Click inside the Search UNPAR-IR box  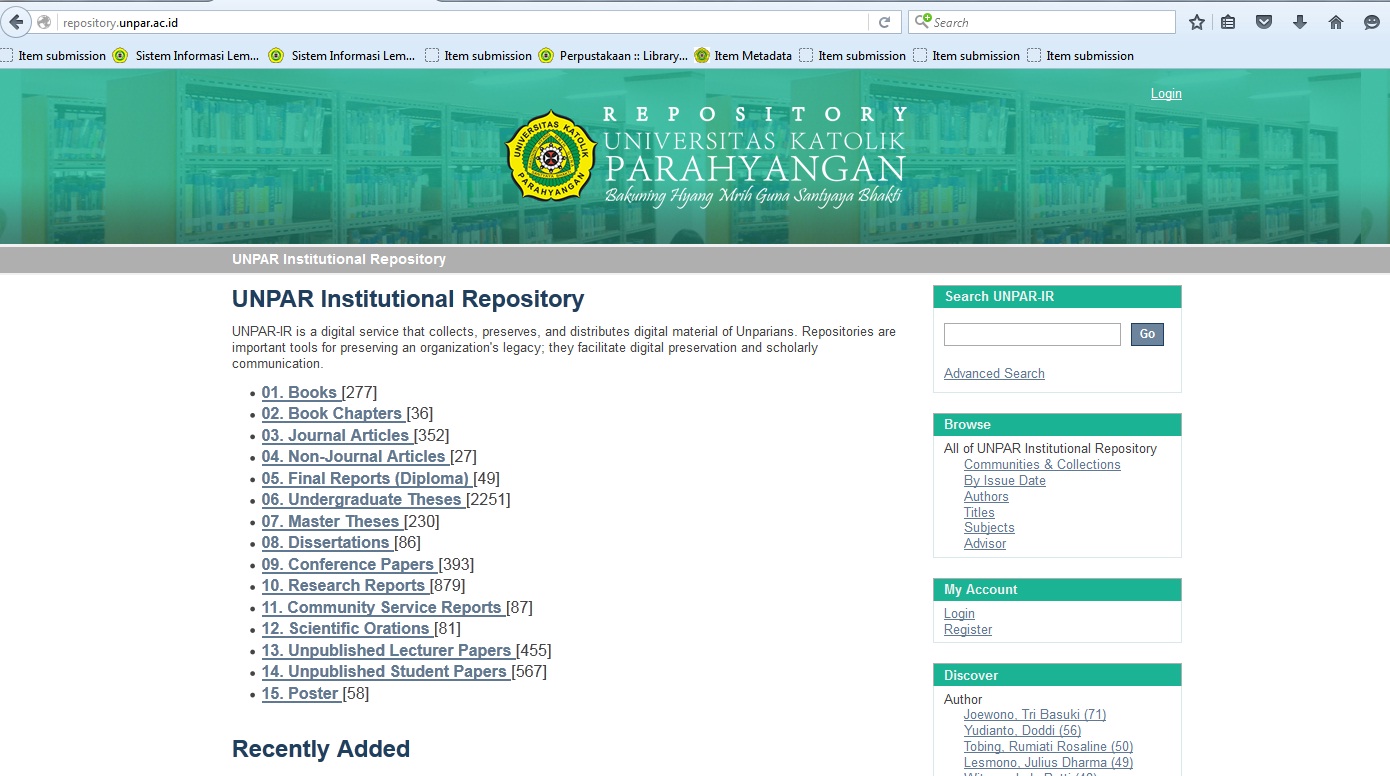tap(1031, 334)
